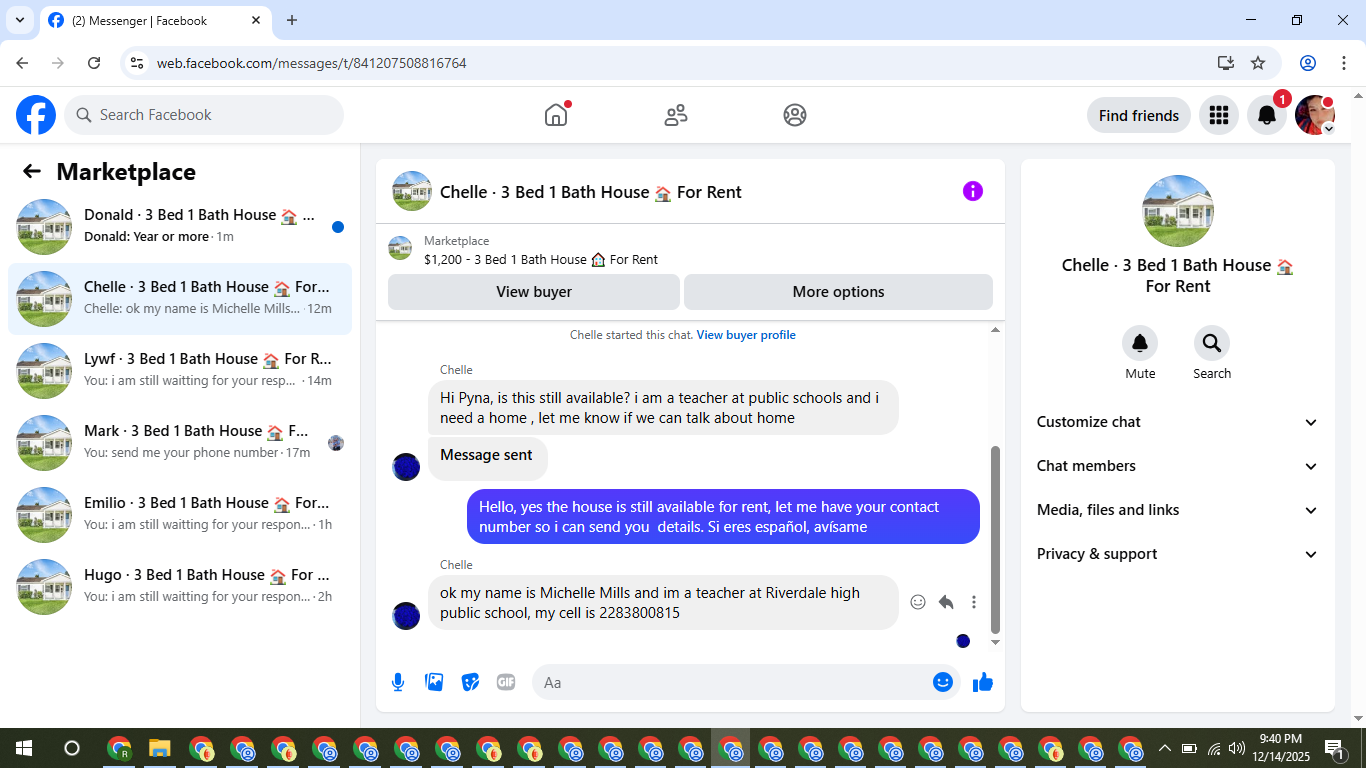
Task: Open conversation information purple icon
Action: [973, 191]
